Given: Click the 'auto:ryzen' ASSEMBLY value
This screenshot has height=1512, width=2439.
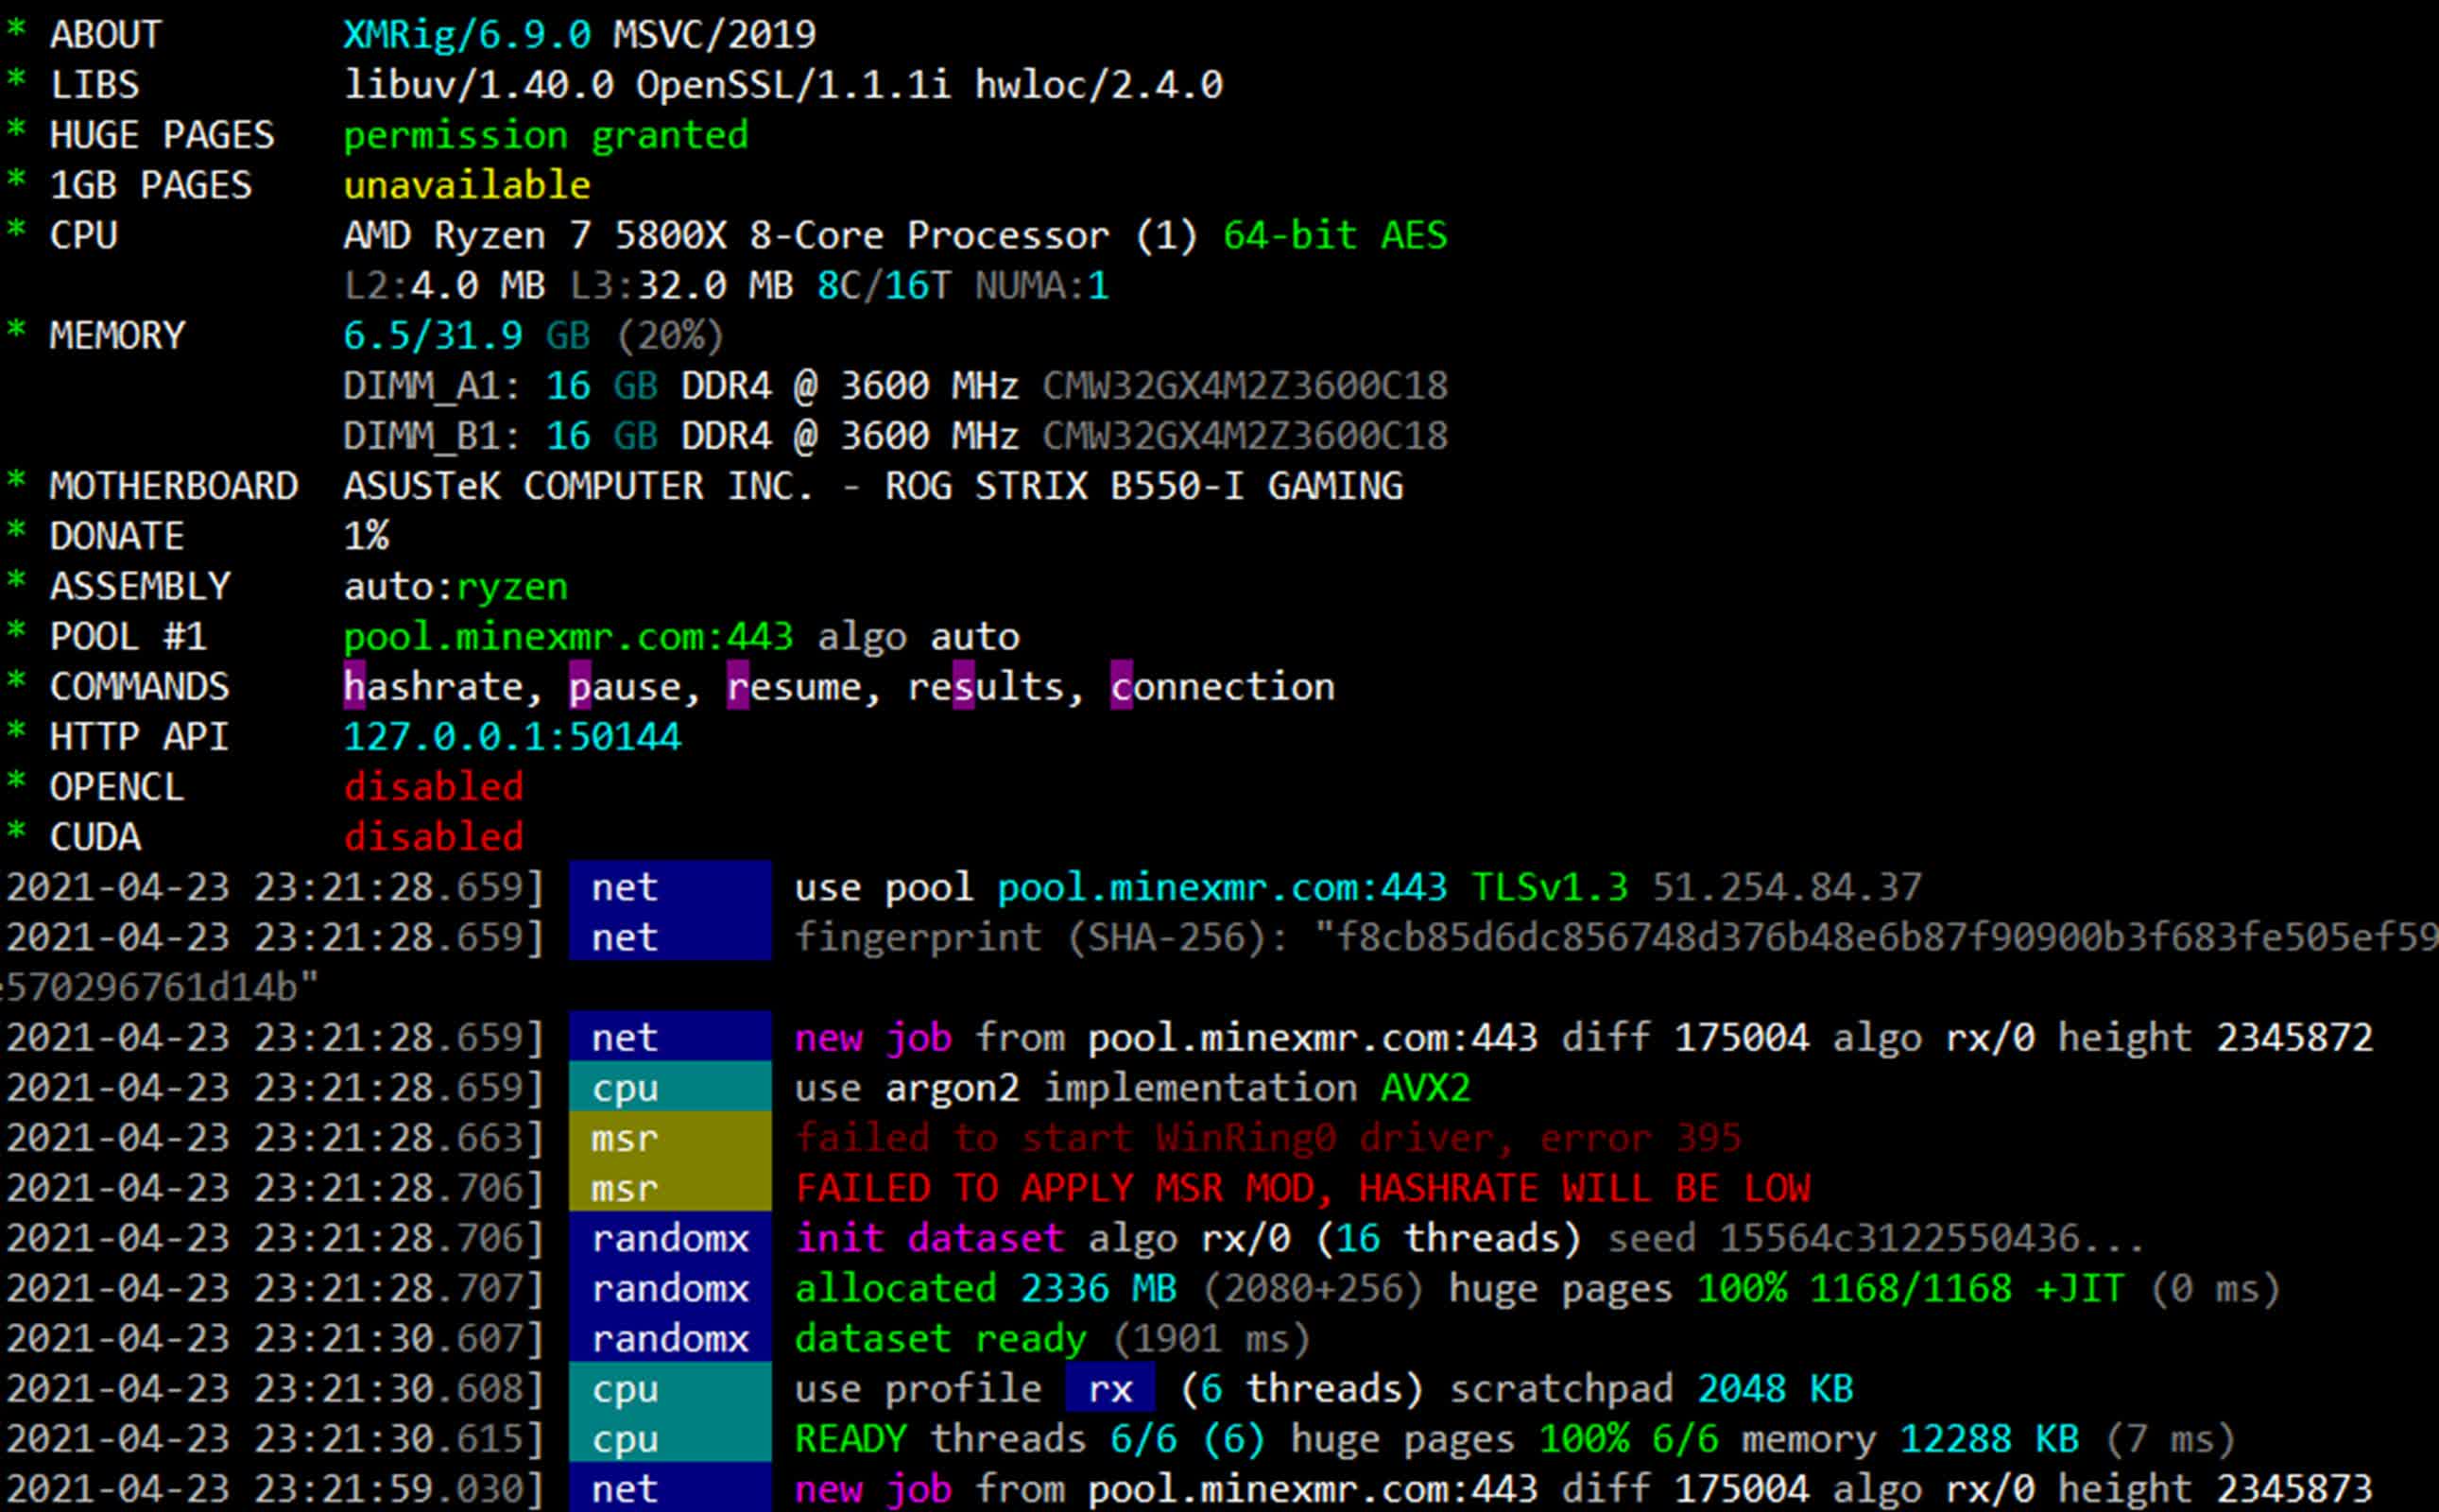Looking at the screenshot, I should tap(455, 587).
